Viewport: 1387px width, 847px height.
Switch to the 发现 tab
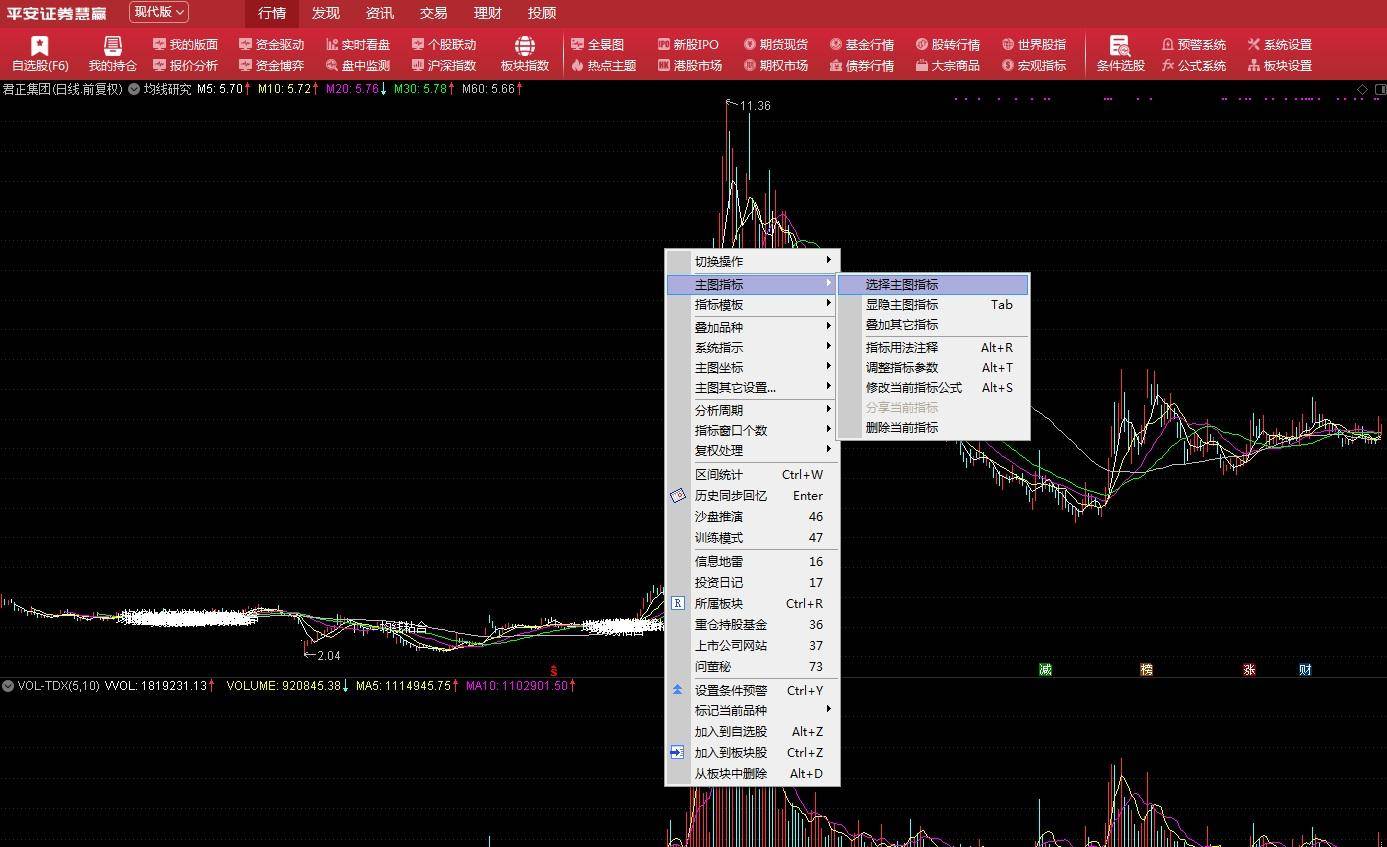click(x=325, y=13)
